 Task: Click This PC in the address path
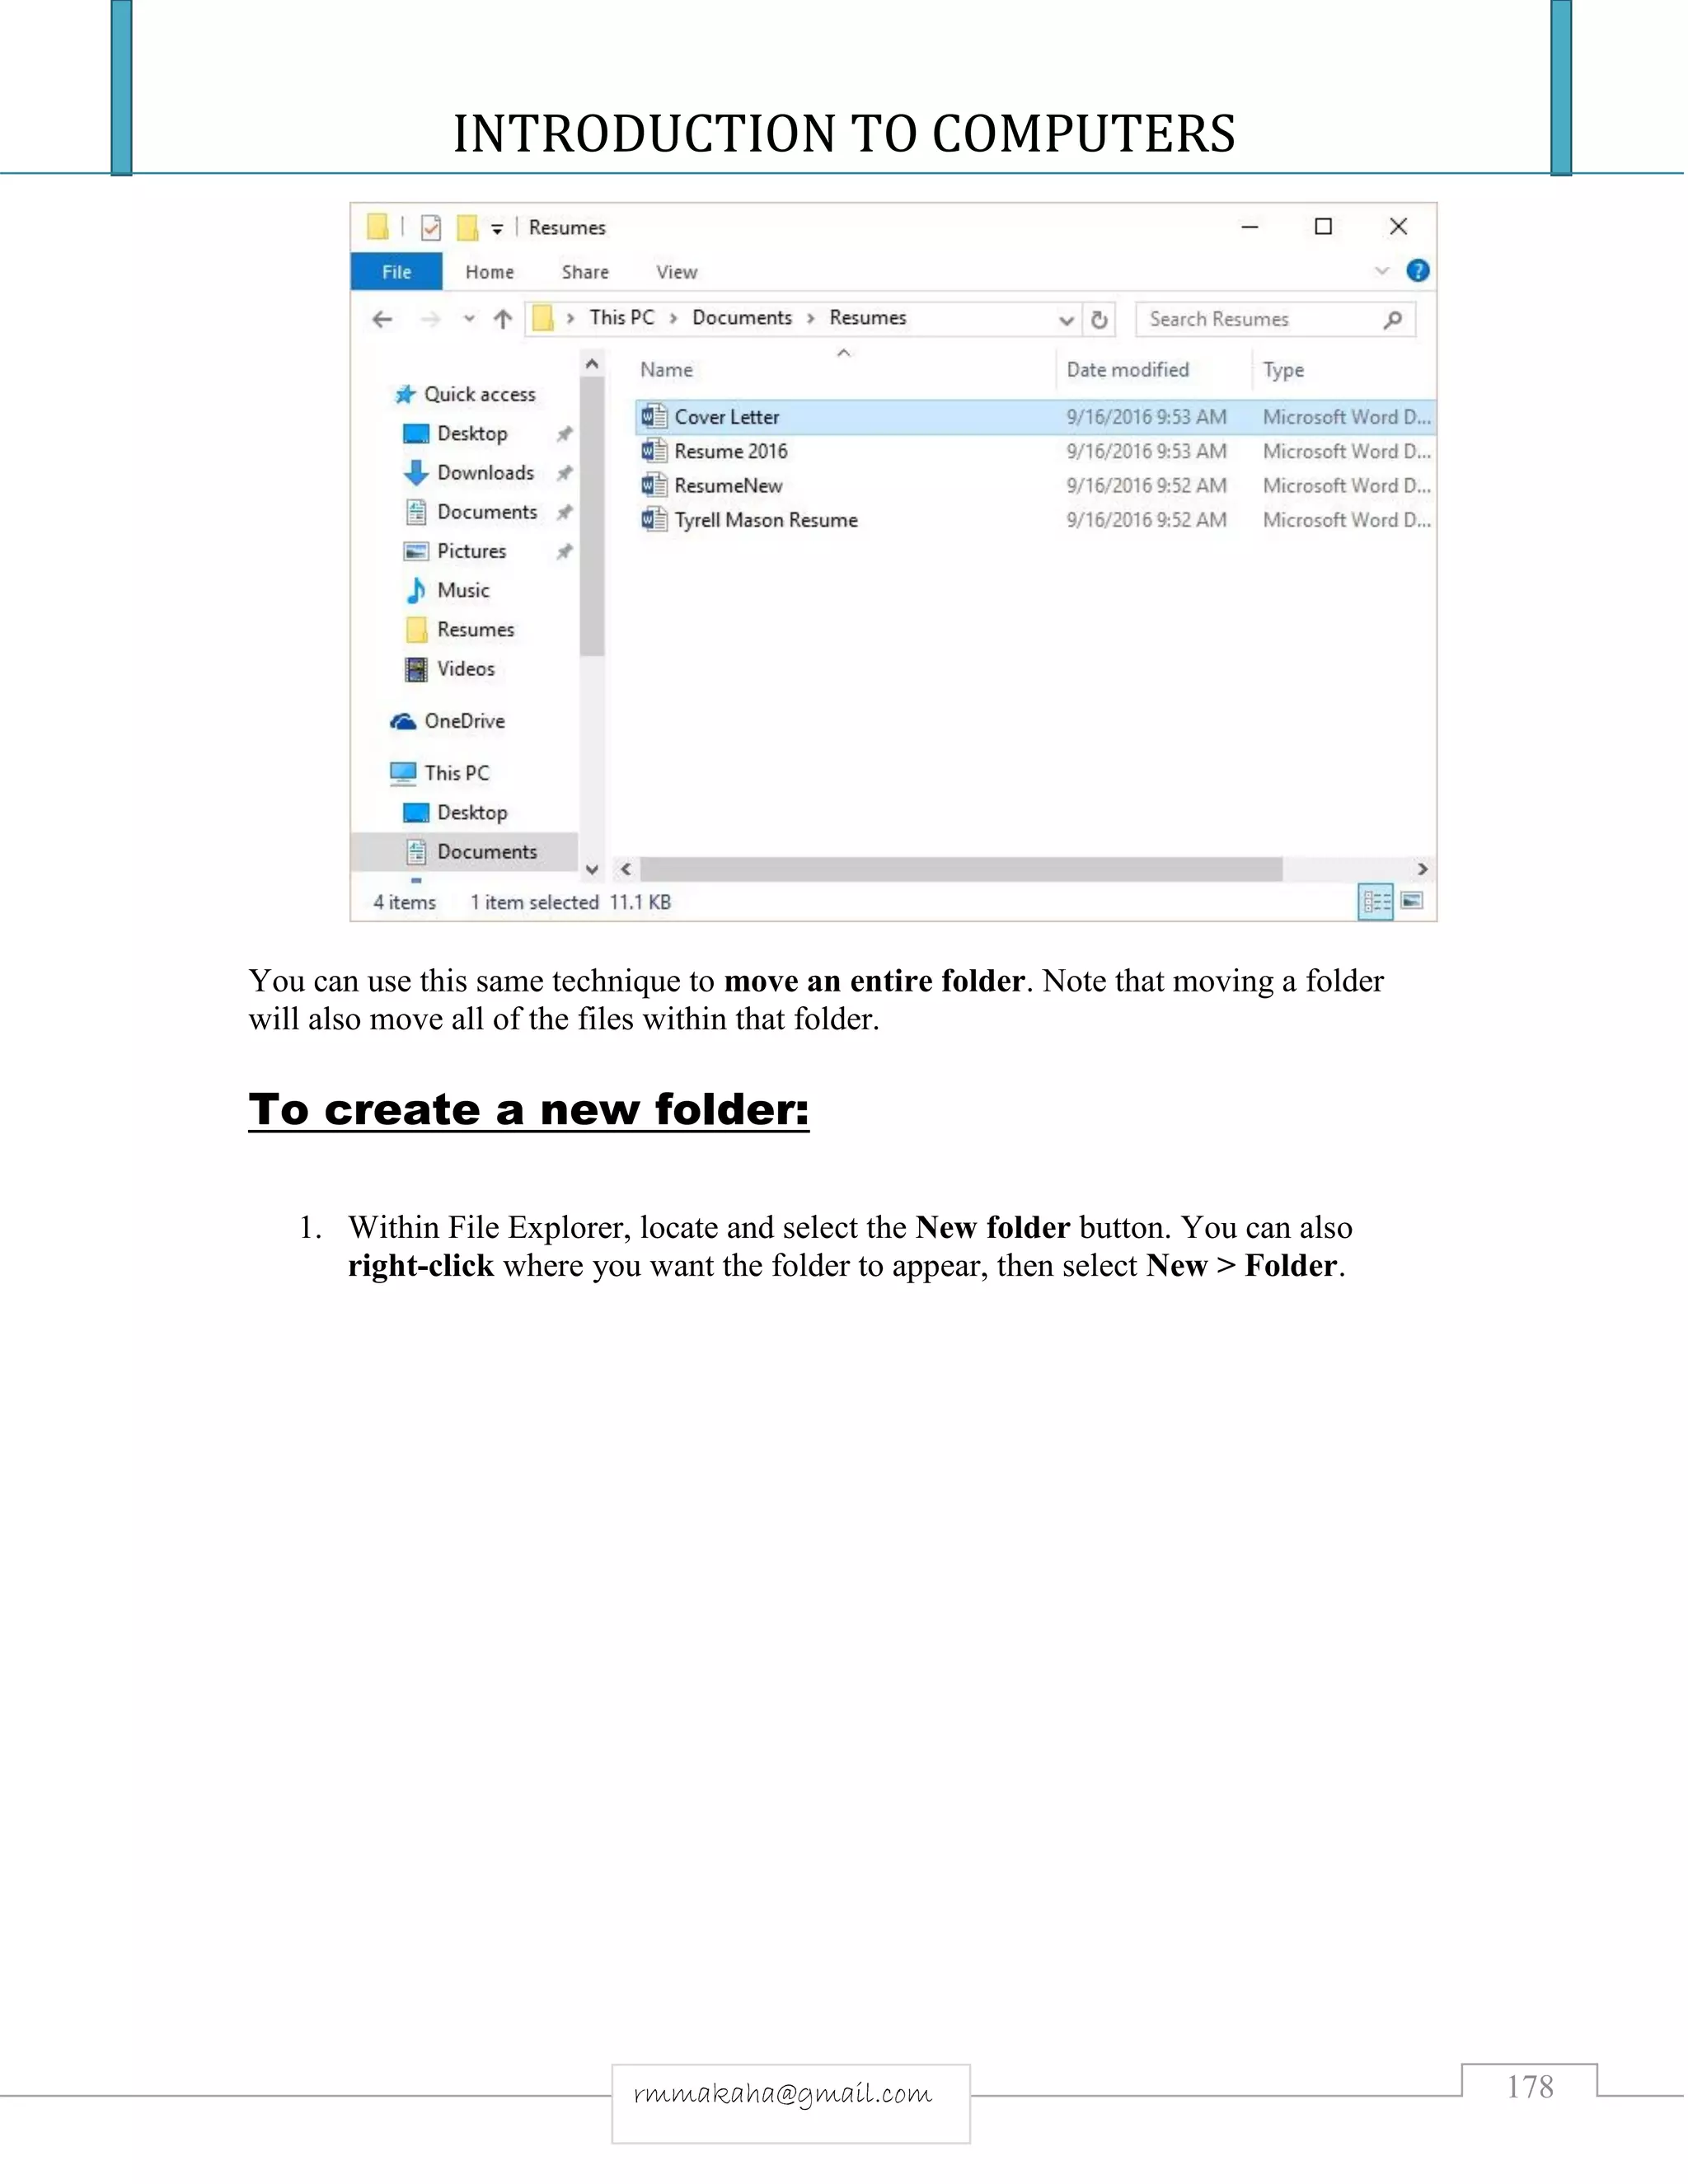pyautogui.click(x=621, y=318)
